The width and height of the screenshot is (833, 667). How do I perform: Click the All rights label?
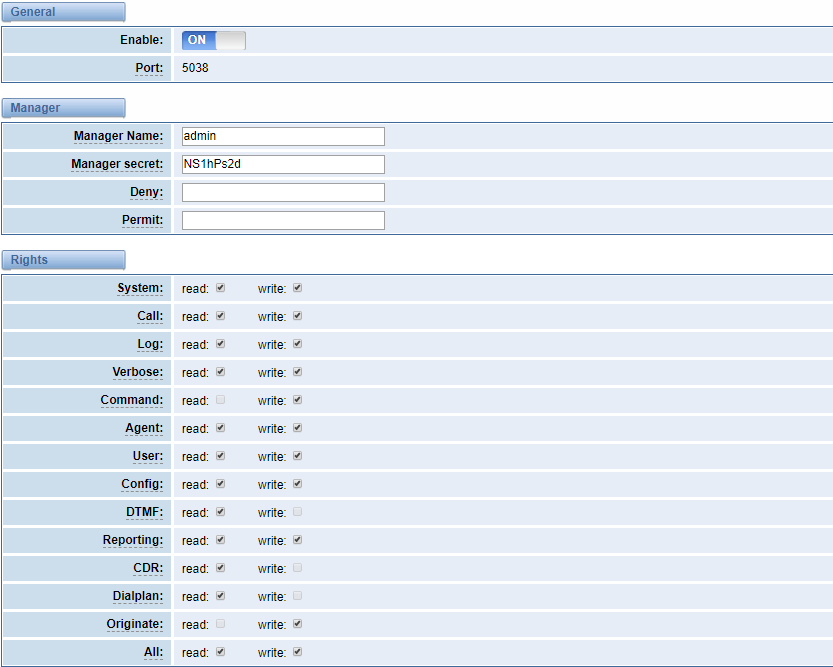pos(154,652)
